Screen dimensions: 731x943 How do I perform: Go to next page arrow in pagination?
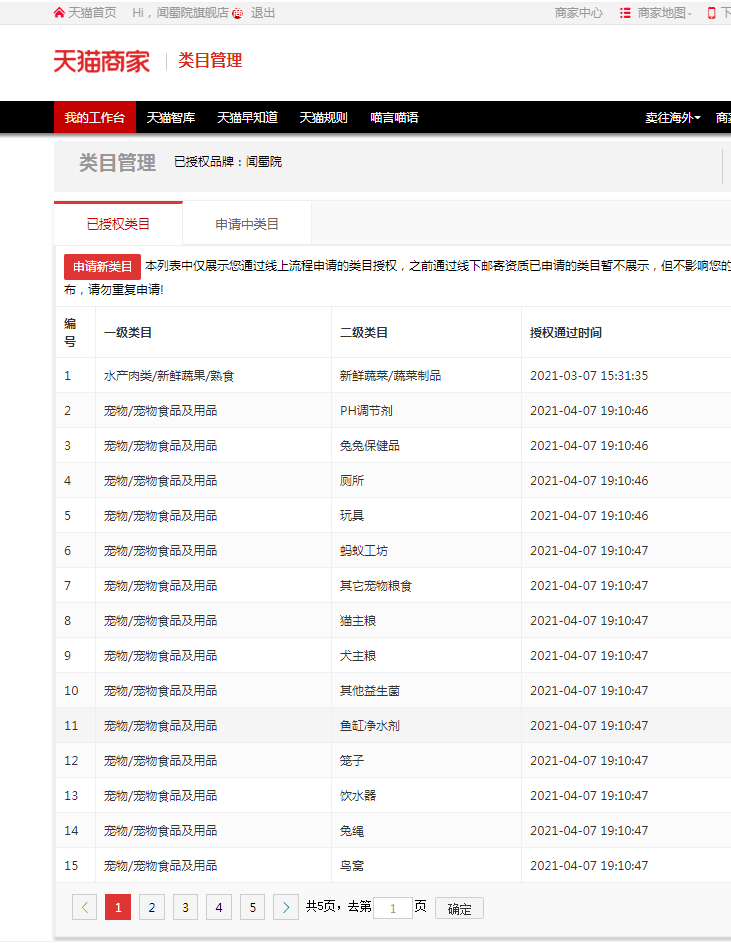[286, 908]
